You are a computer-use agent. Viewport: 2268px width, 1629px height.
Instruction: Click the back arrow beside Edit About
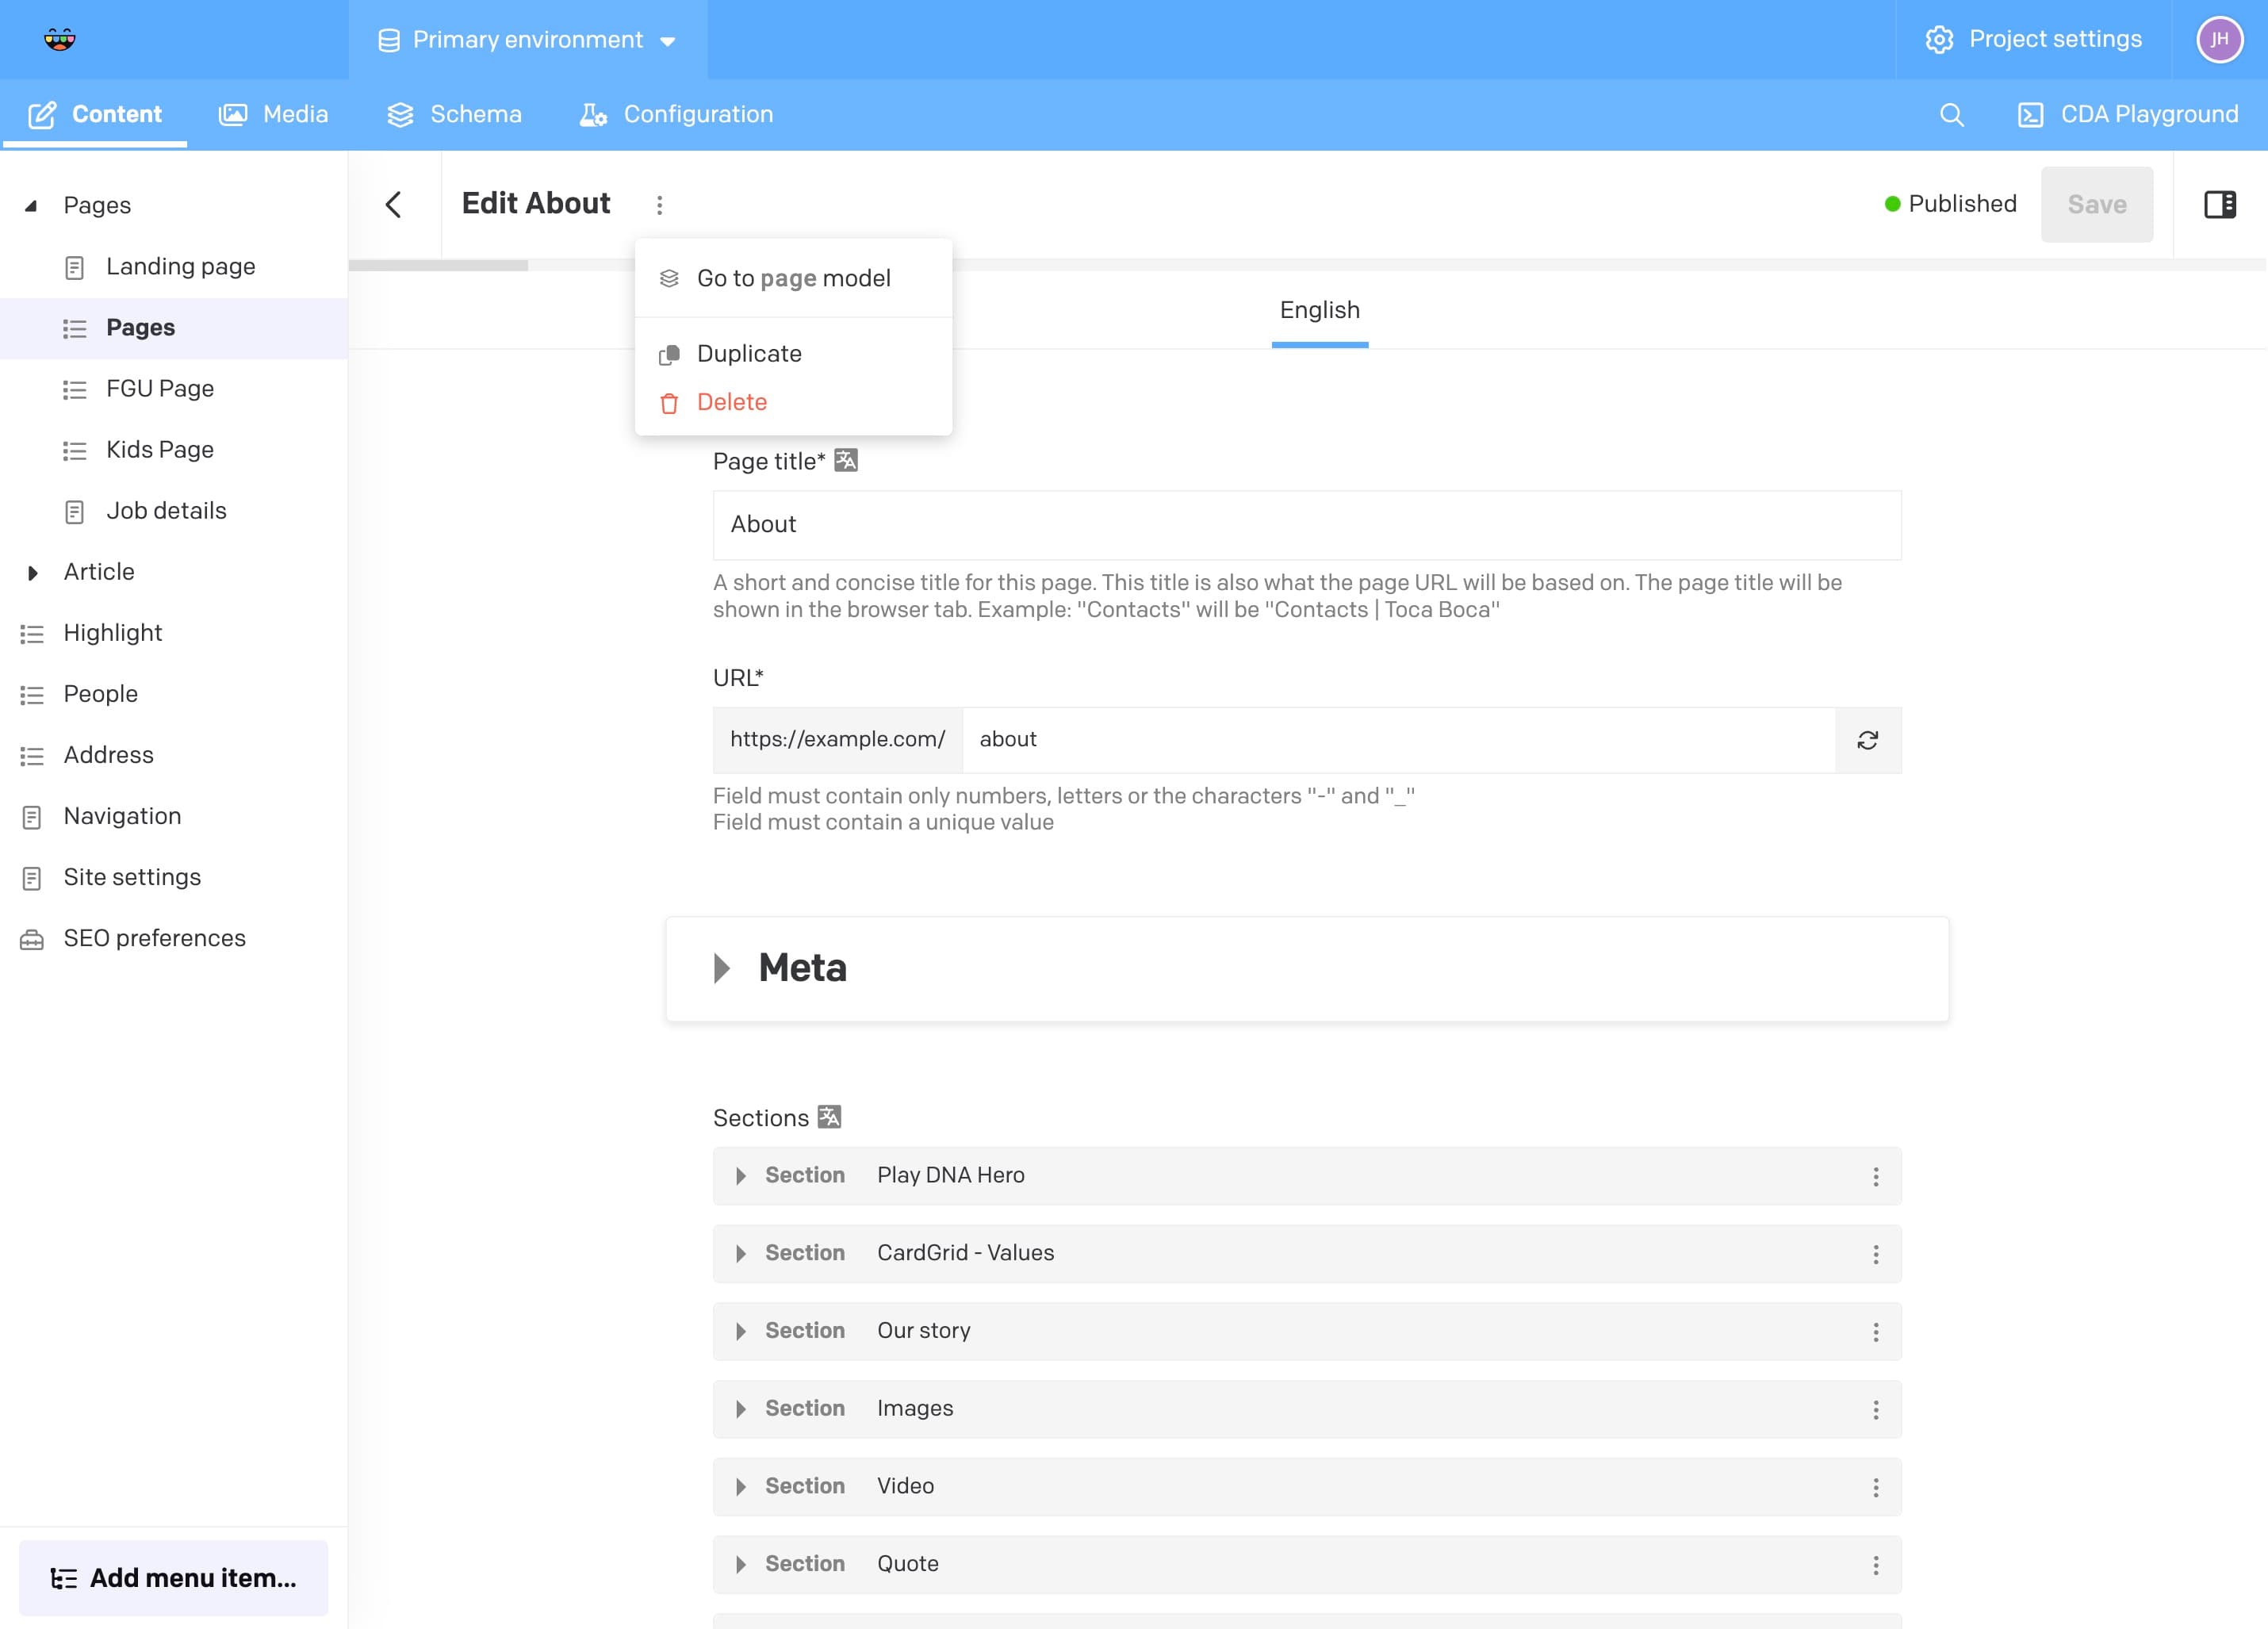pos(394,204)
